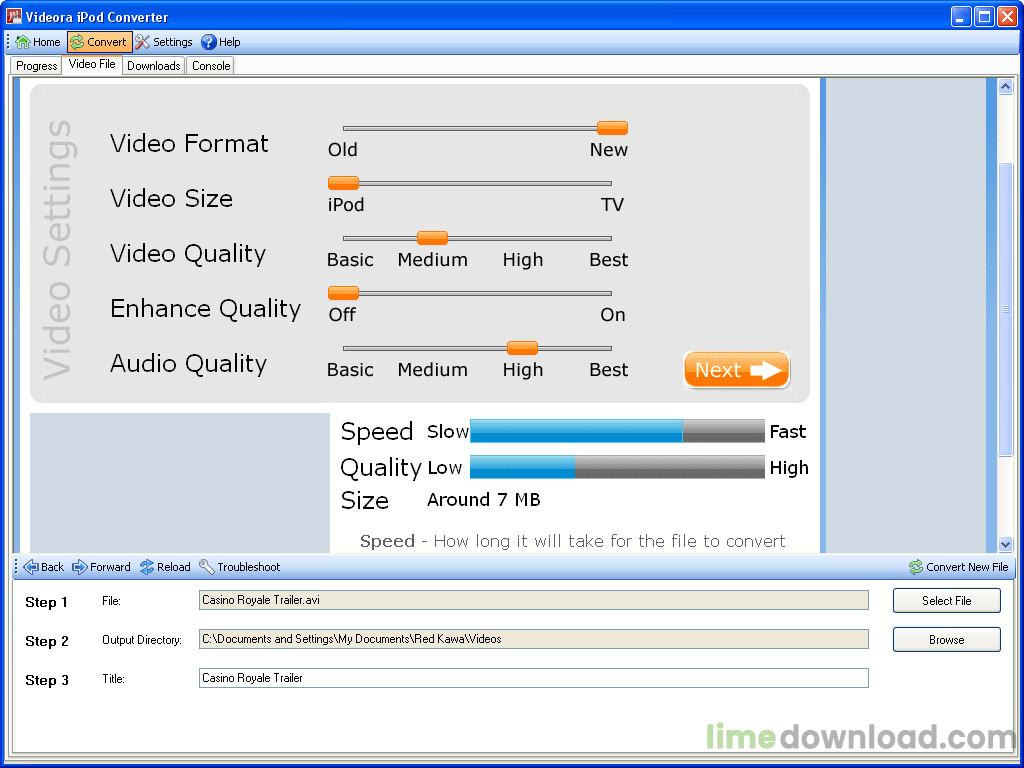The width and height of the screenshot is (1024, 768).
Task: Turn Enhance Quality On
Action: (613, 315)
